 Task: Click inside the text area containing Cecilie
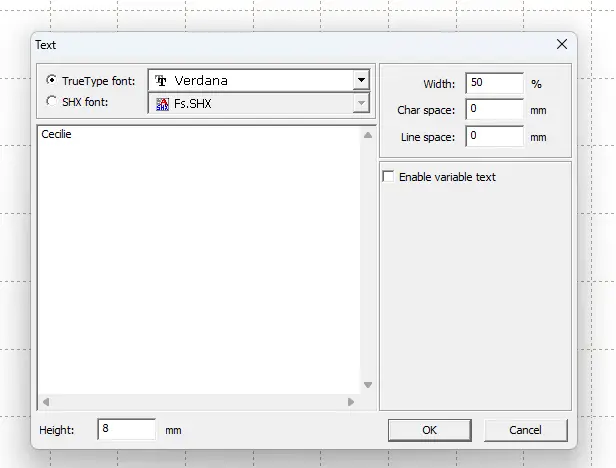199,260
